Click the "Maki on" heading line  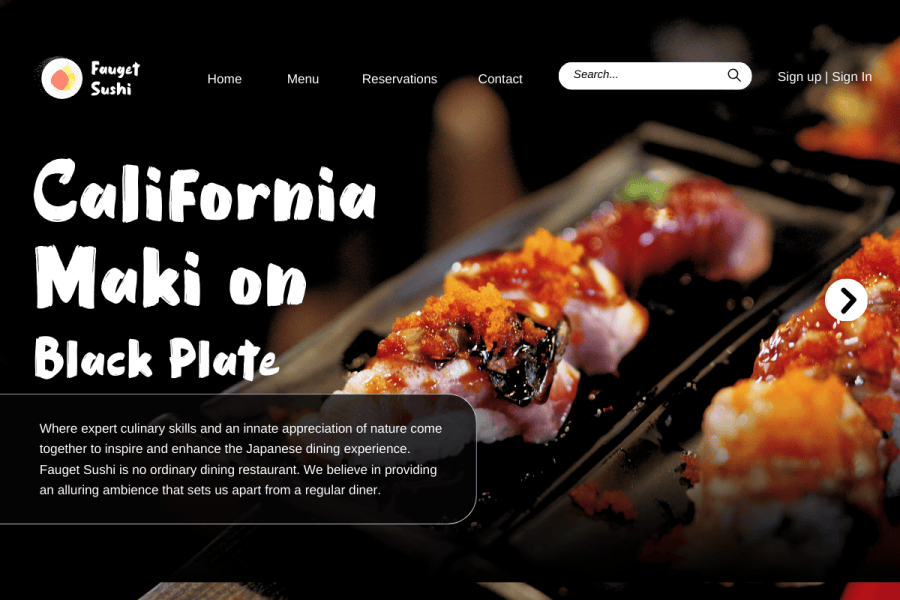(x=170, y=278)
